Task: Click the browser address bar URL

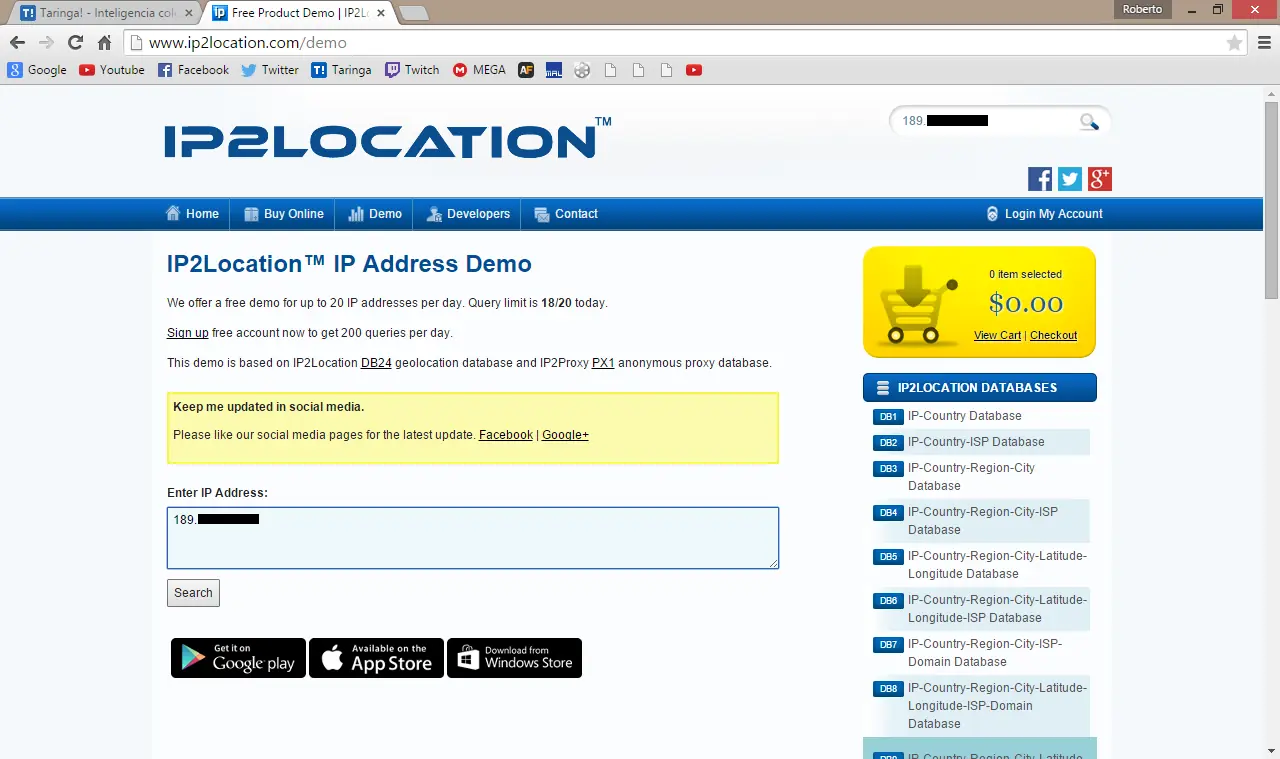Action: pos(247,43)
